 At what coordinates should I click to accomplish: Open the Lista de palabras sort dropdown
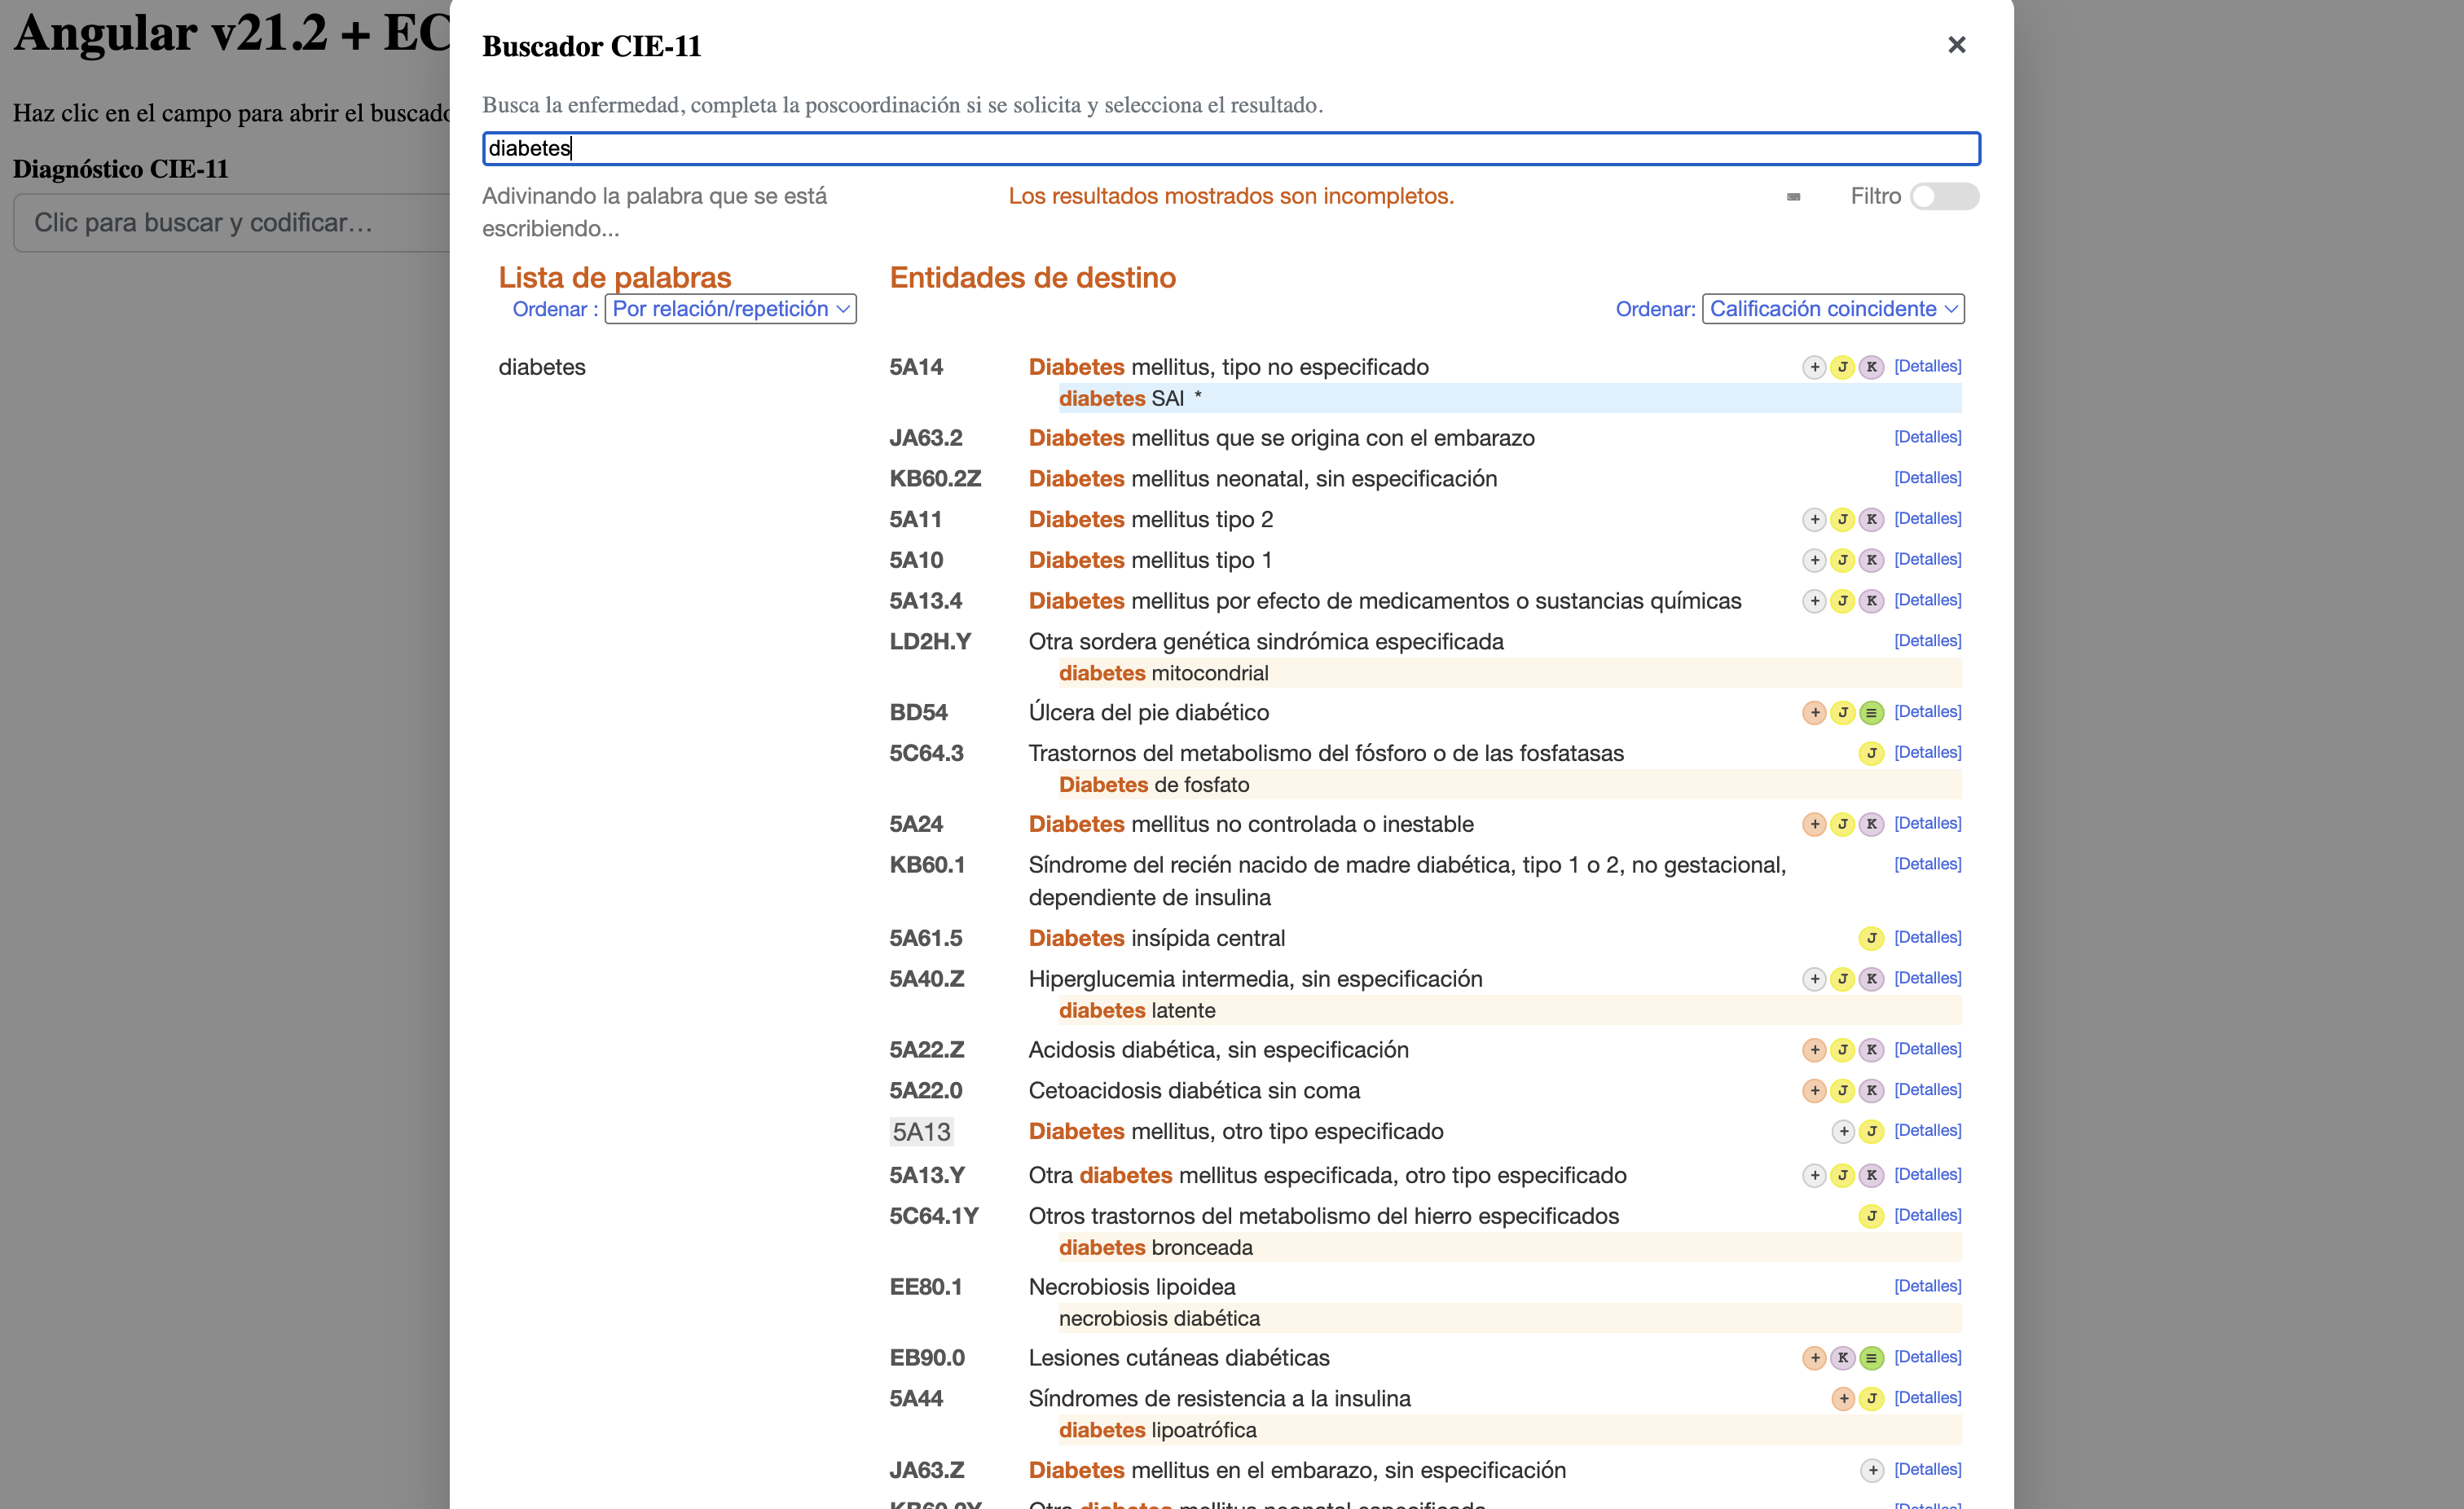click(730, 309)
